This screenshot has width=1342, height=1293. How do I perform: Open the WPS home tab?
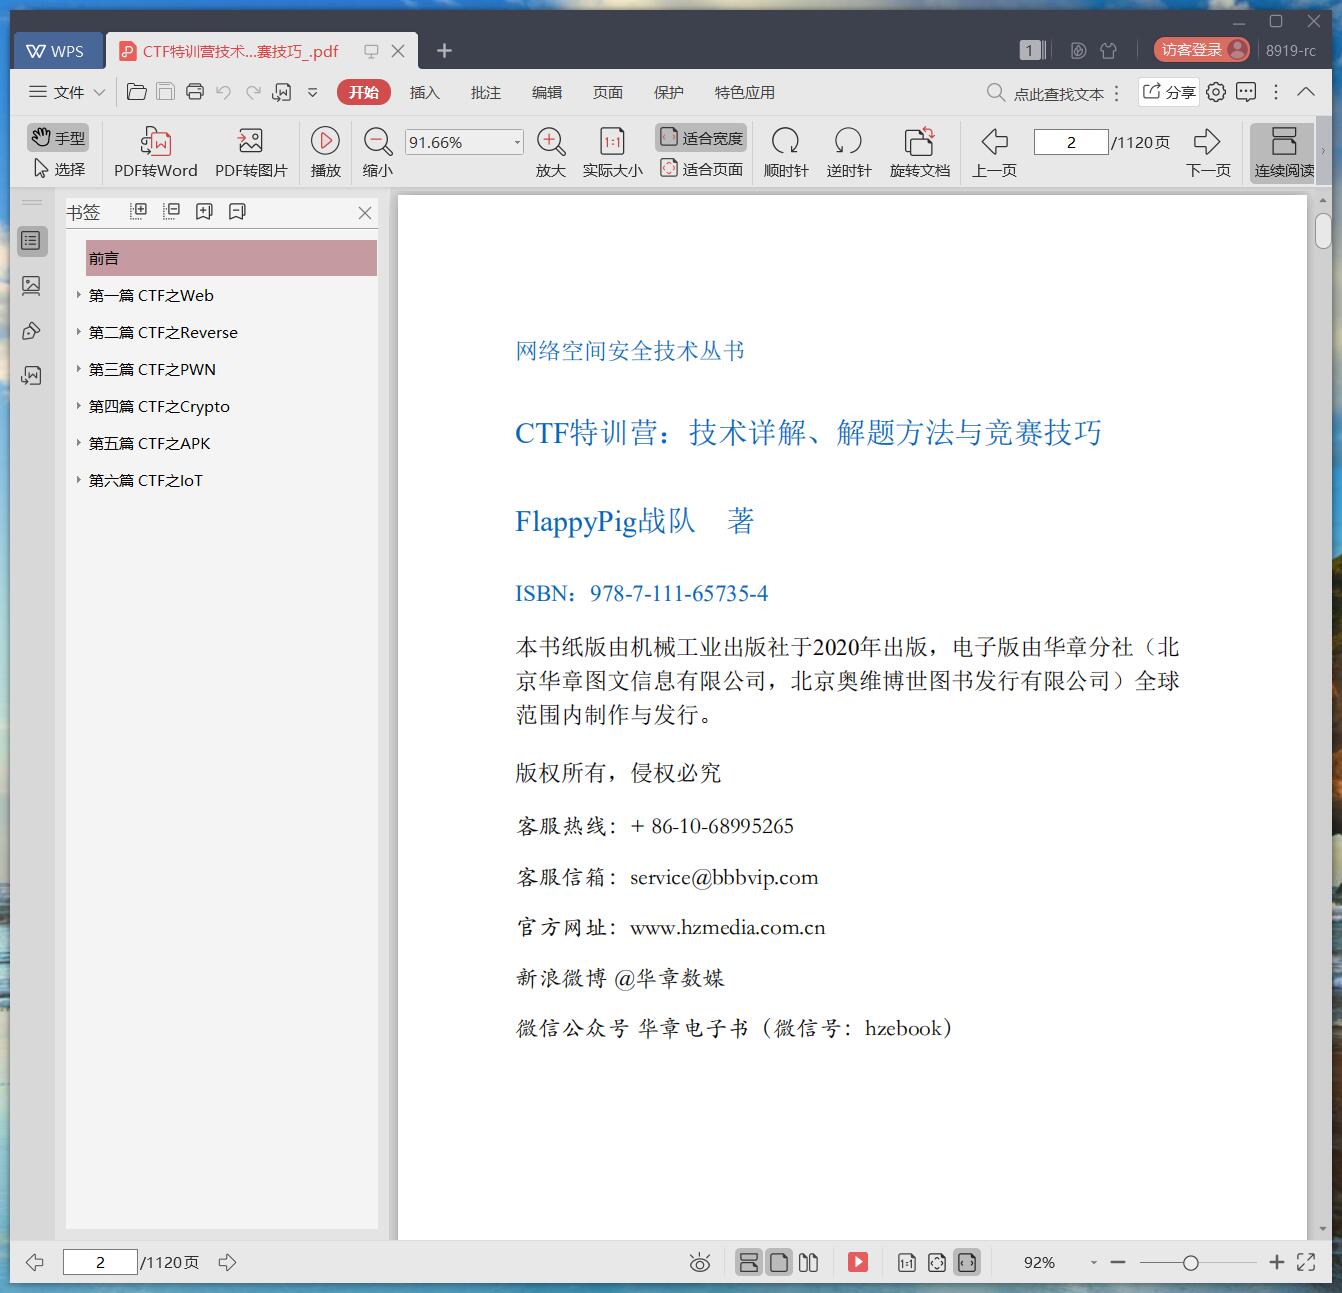pos(57,51)
